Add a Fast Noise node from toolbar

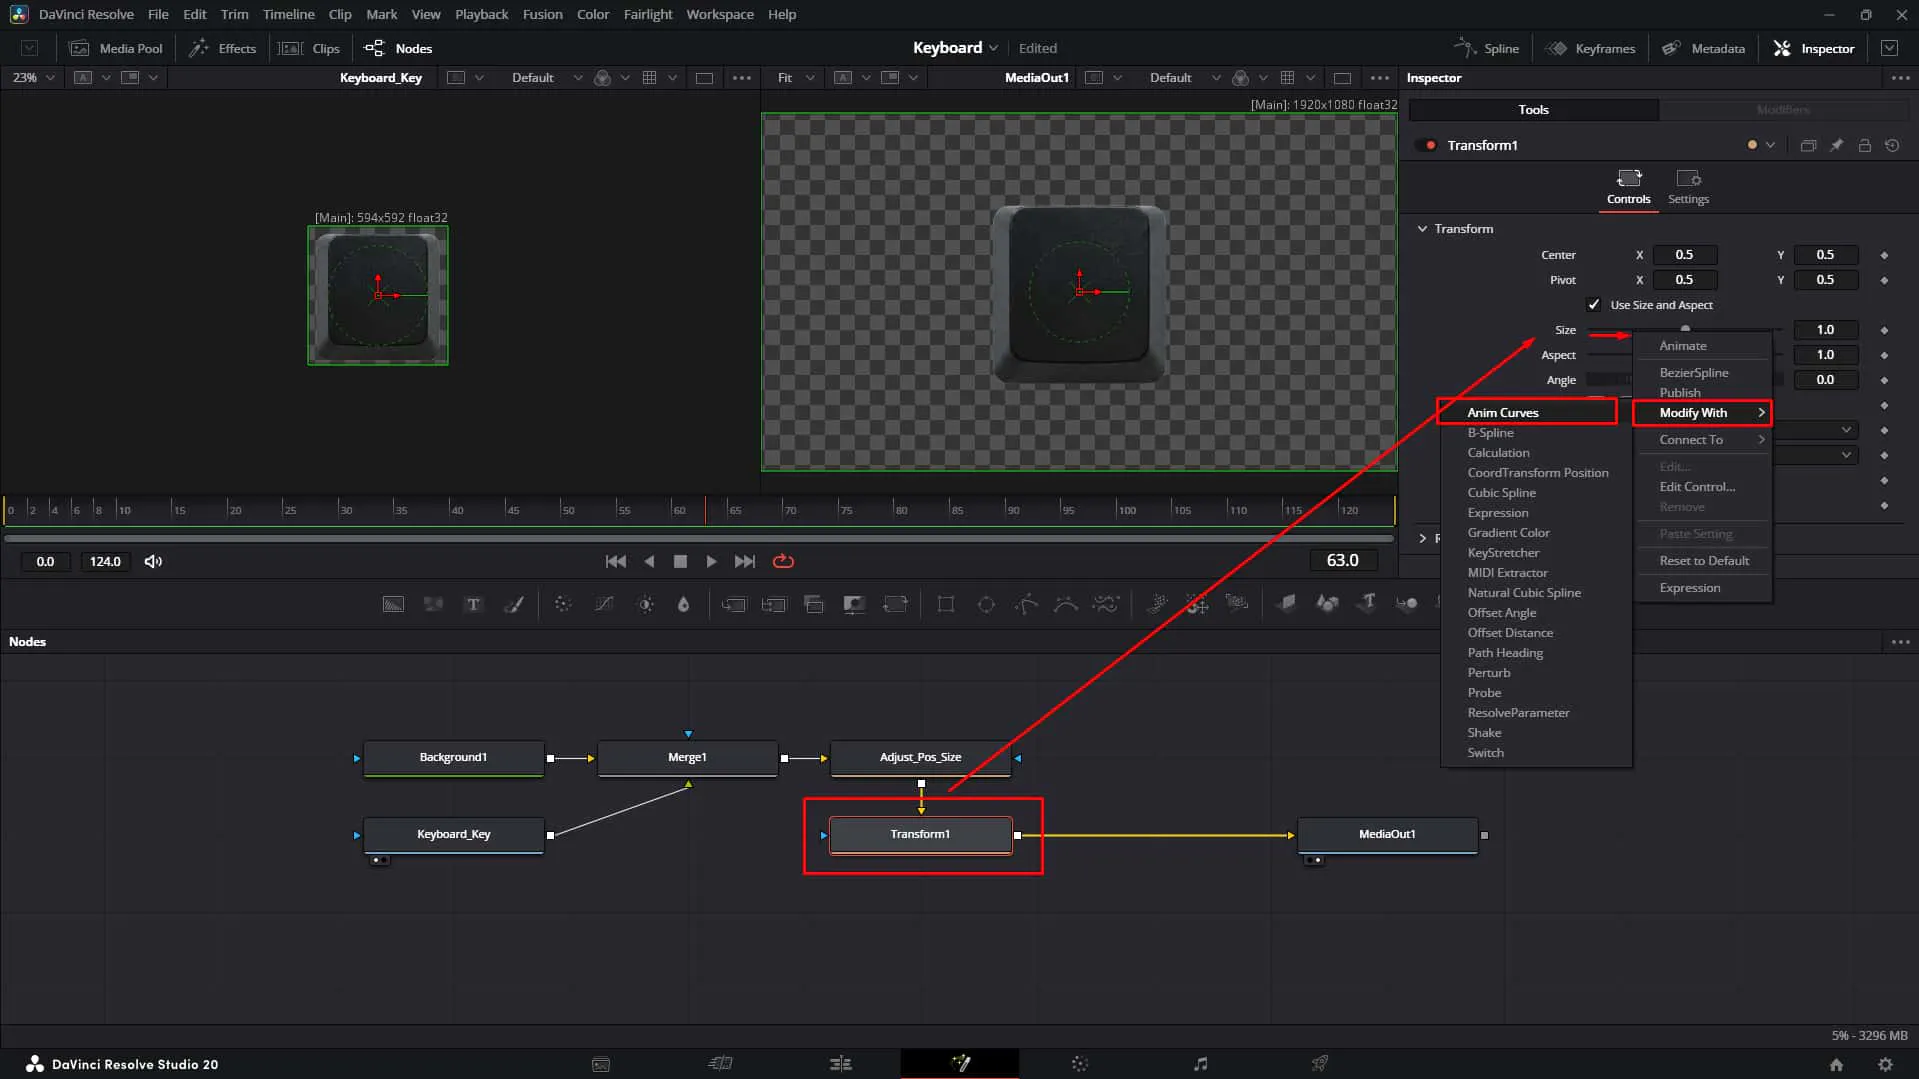click(x=433, y=604)
